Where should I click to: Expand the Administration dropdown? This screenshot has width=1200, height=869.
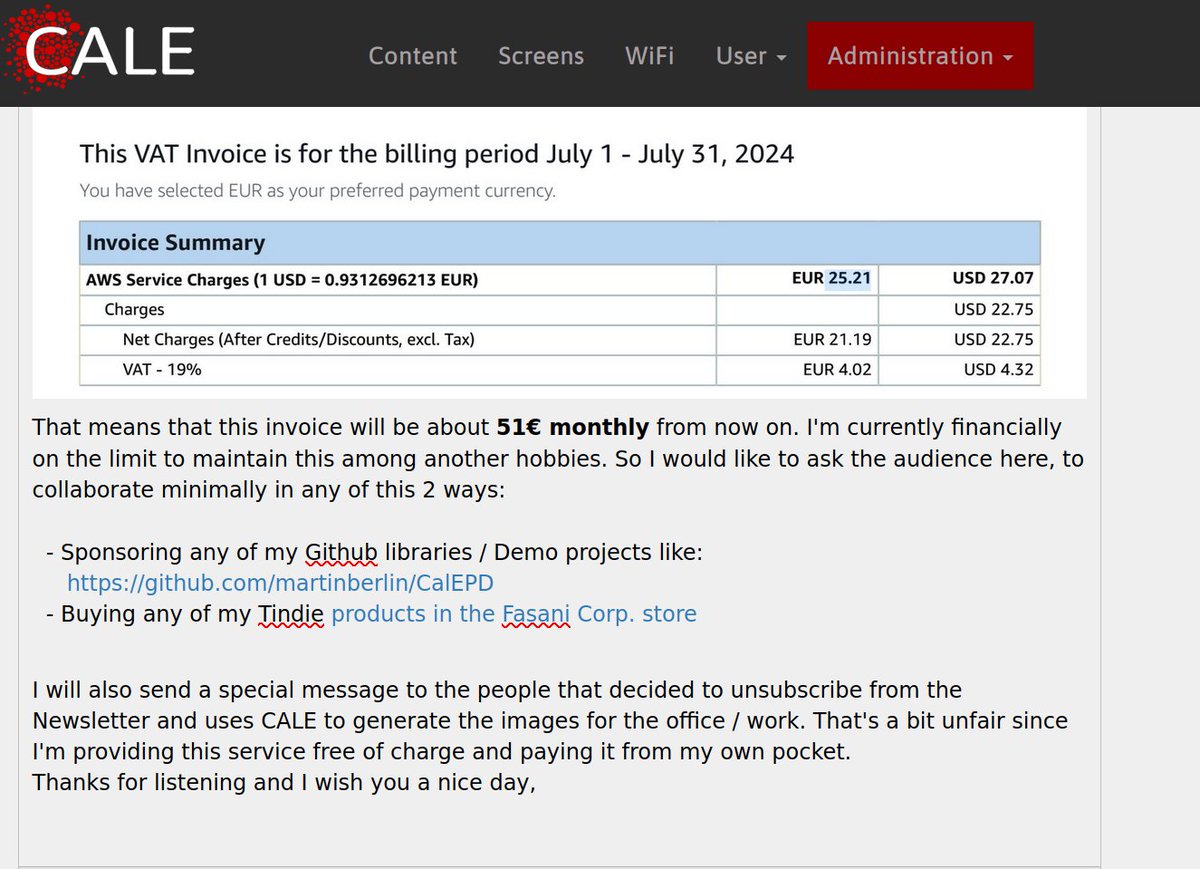pyautogui.click(x=920, y=56)
